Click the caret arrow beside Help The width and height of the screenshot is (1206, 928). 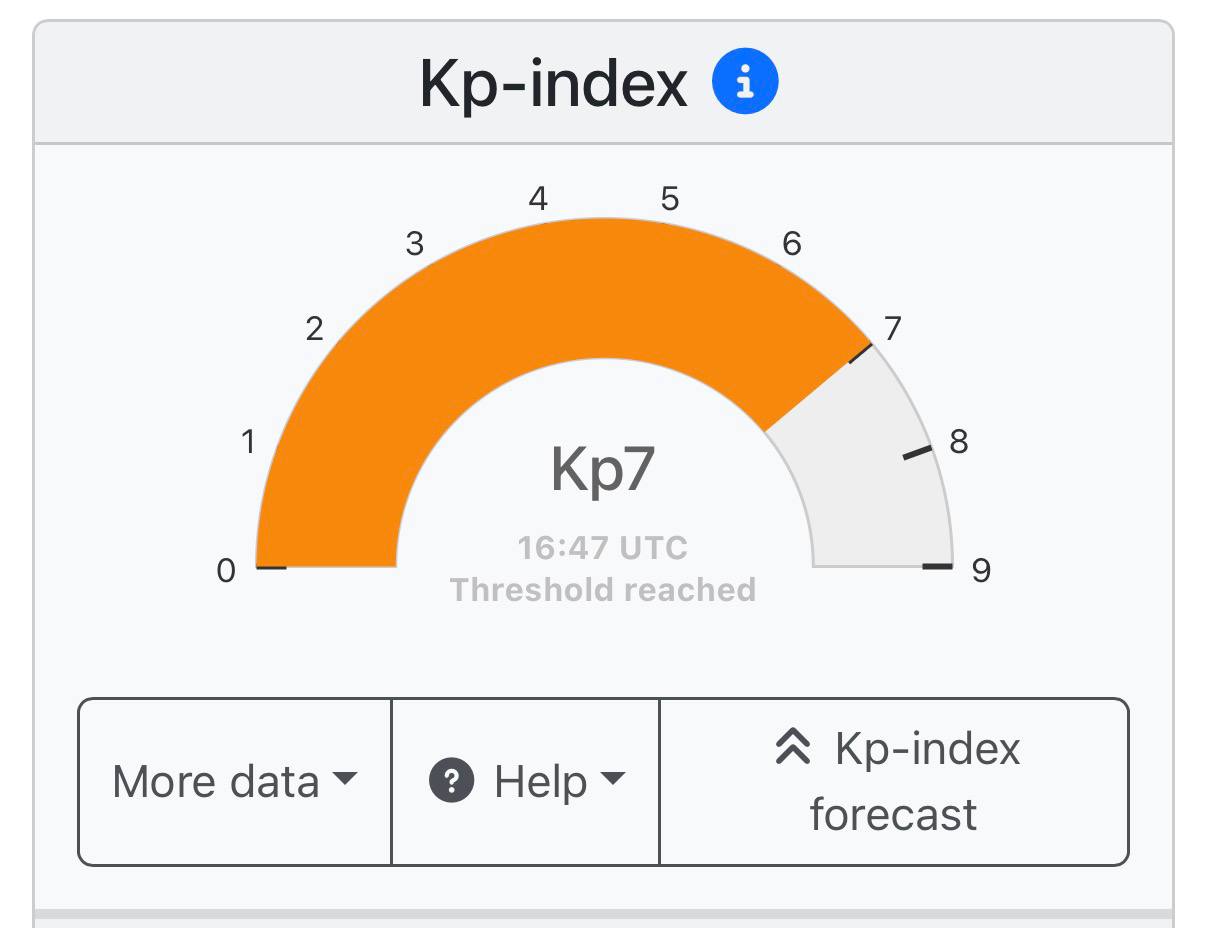click(613, 779)
